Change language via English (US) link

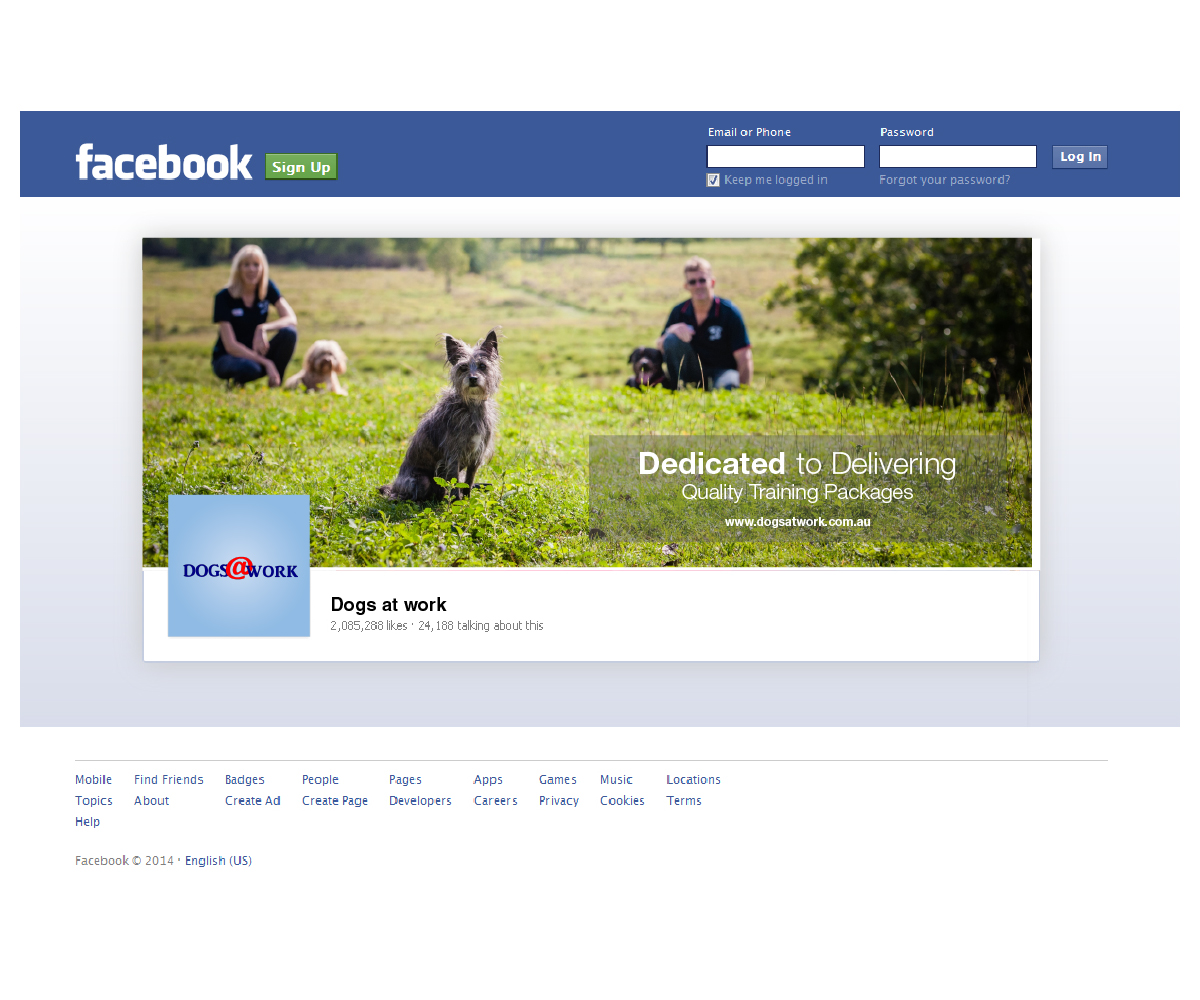coord(218,861)
